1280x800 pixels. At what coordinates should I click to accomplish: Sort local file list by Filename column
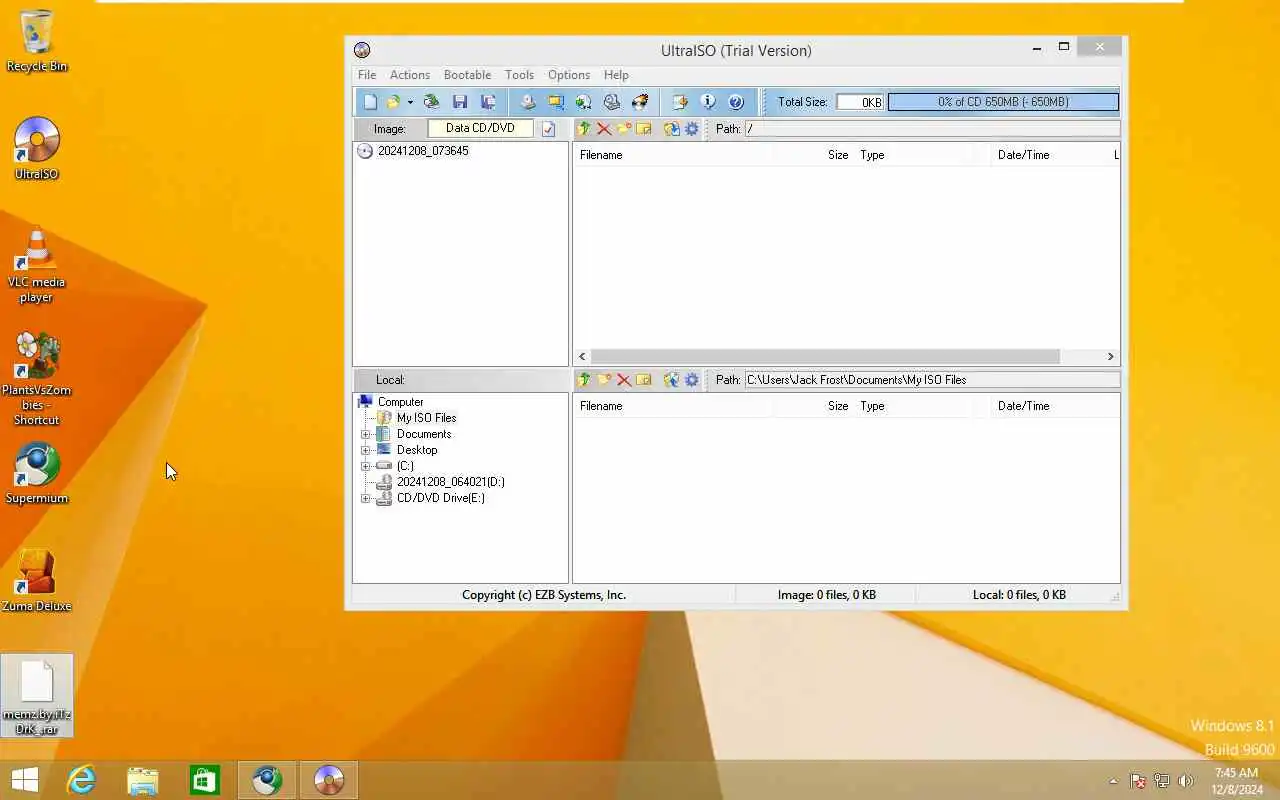point(601,406)
